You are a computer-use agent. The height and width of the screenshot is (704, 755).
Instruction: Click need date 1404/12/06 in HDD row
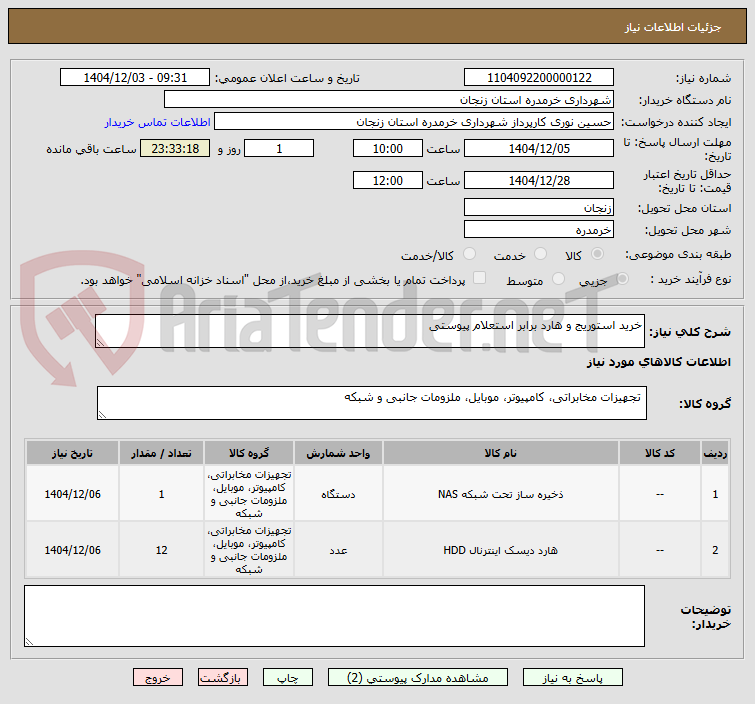click(72, 550)
